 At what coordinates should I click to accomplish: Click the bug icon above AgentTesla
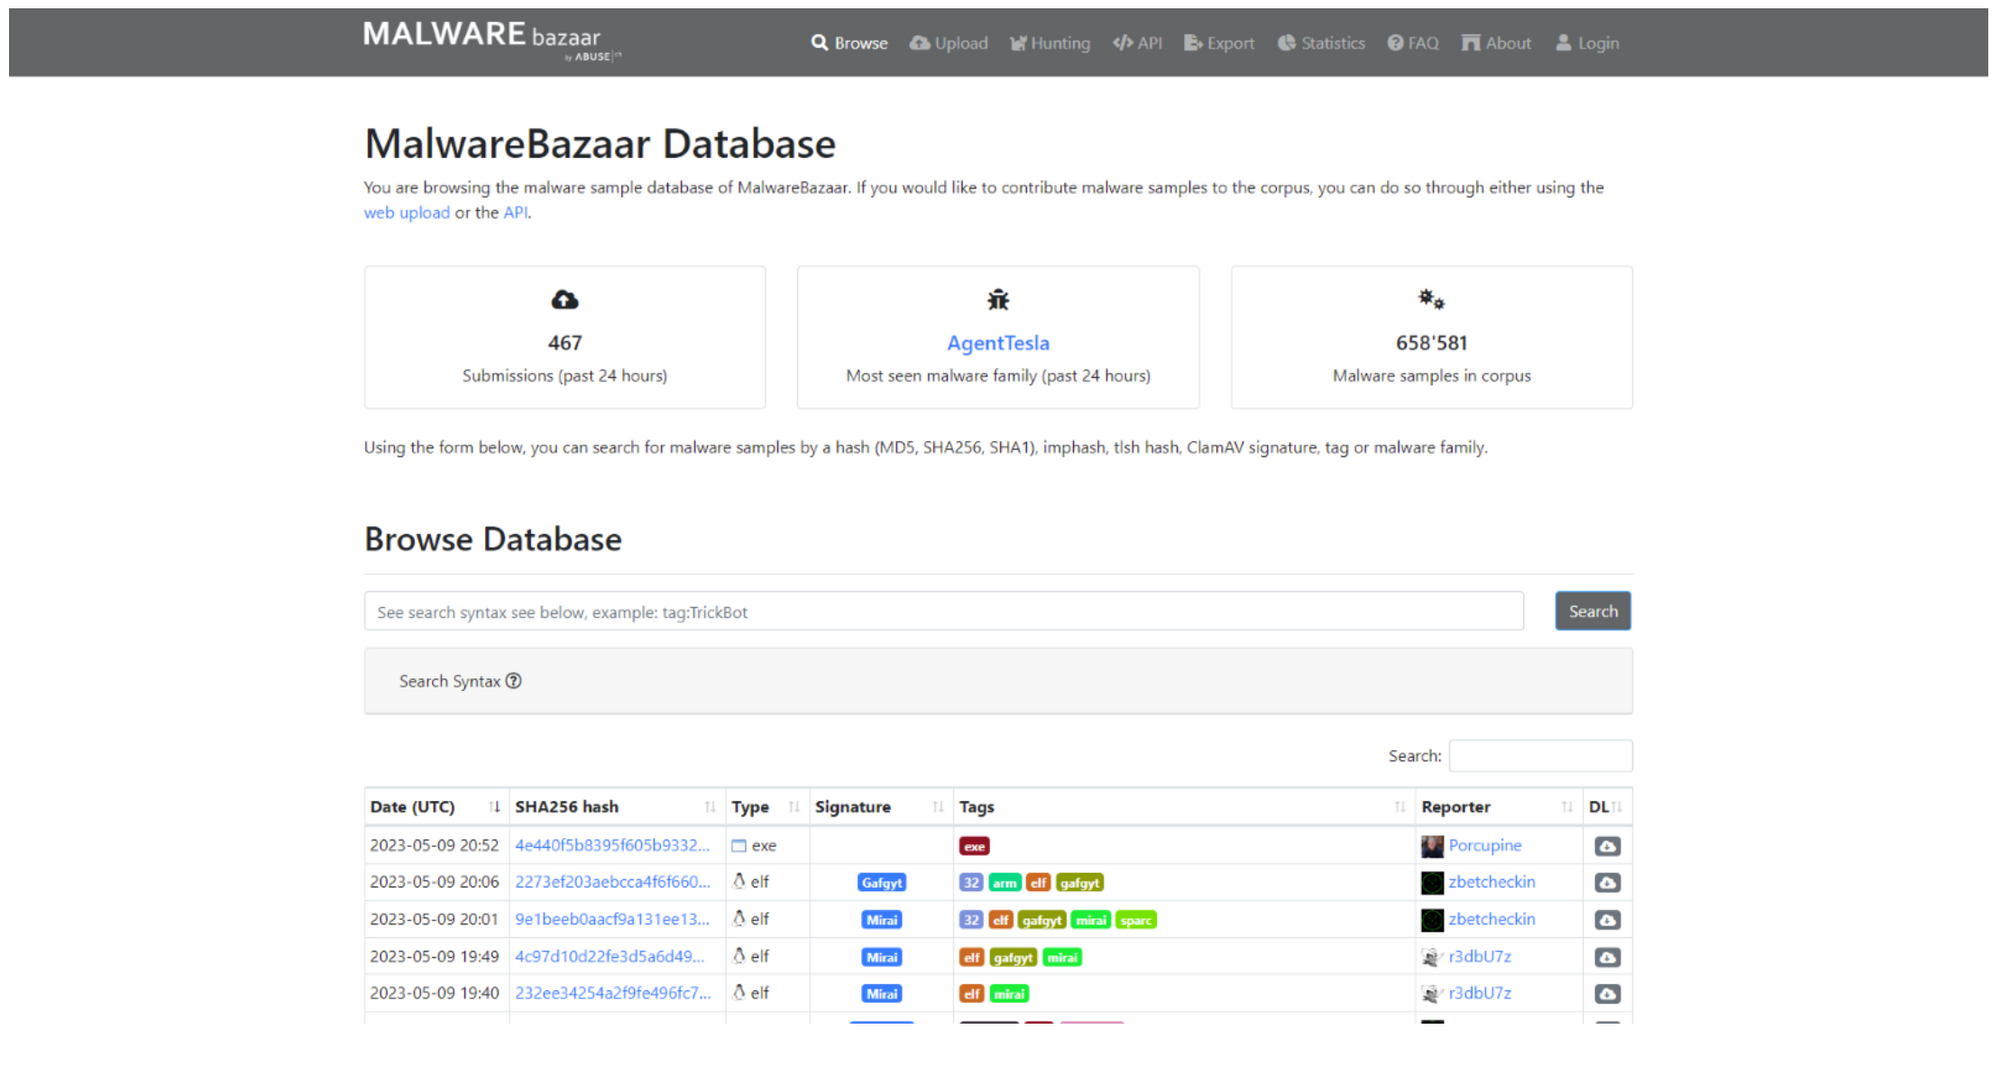(998, 299)
